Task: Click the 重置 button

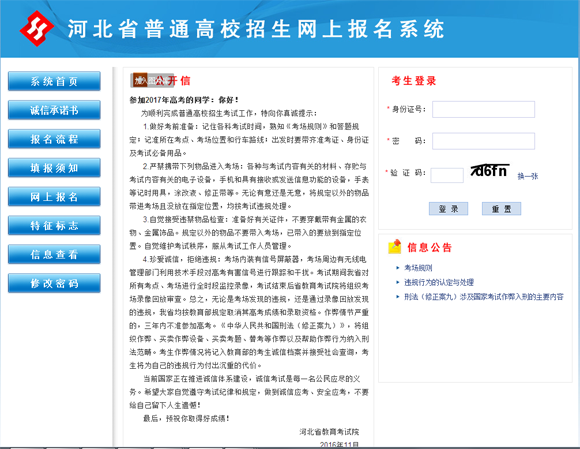Action: (501, 209)
